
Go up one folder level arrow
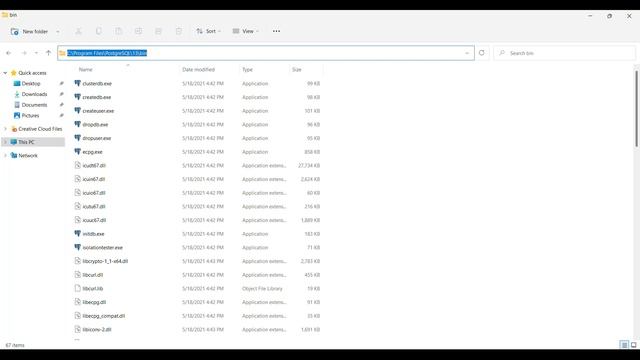coord(49,53)
